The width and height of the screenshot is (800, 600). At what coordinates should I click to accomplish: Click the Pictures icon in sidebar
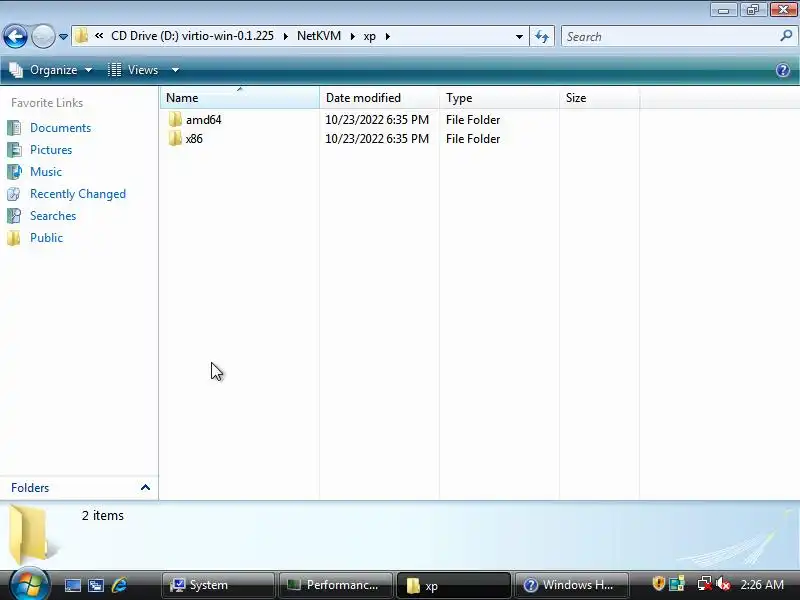14,149
